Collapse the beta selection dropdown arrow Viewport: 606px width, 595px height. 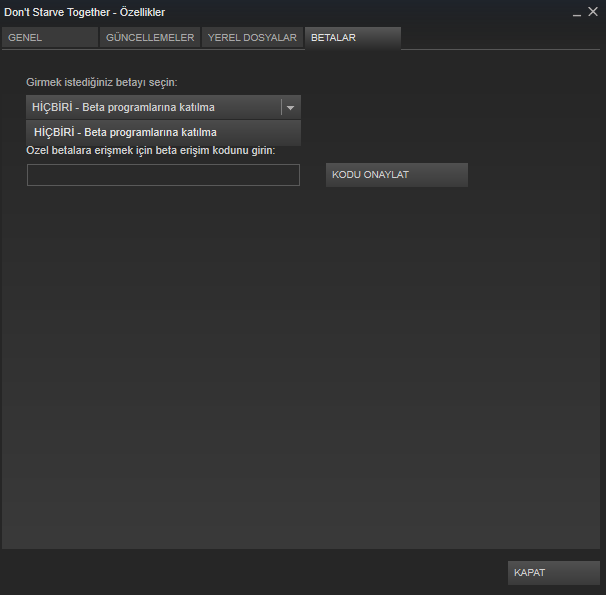291,107
